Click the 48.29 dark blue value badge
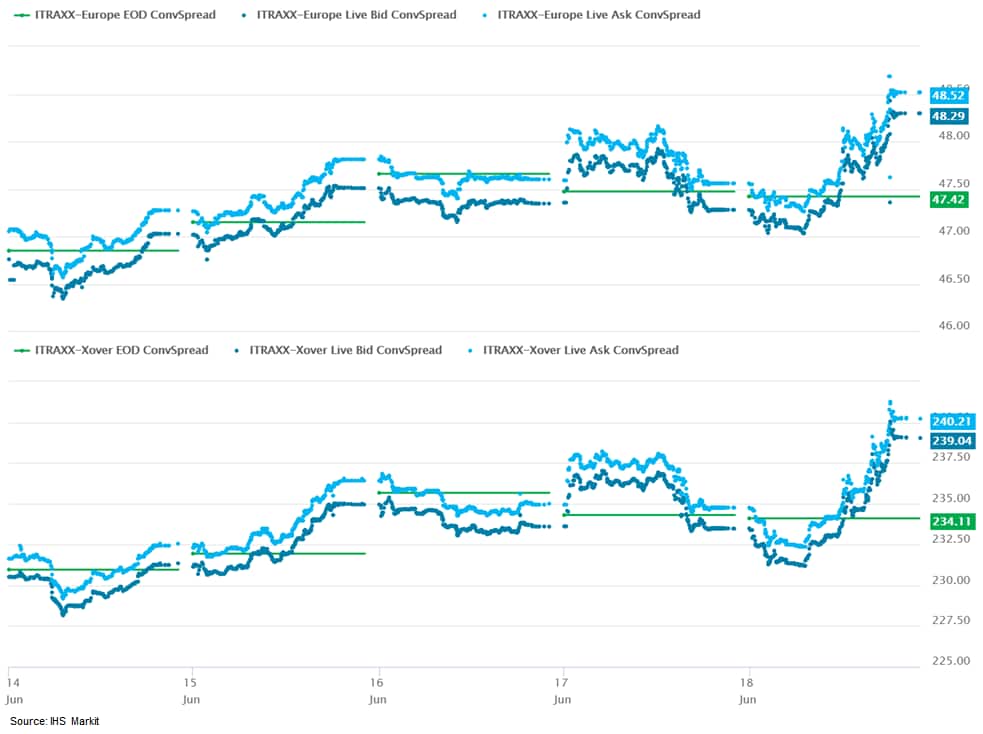Image resolution: width=983 pixels, height=734 pixels. click(x=947, y=116)
